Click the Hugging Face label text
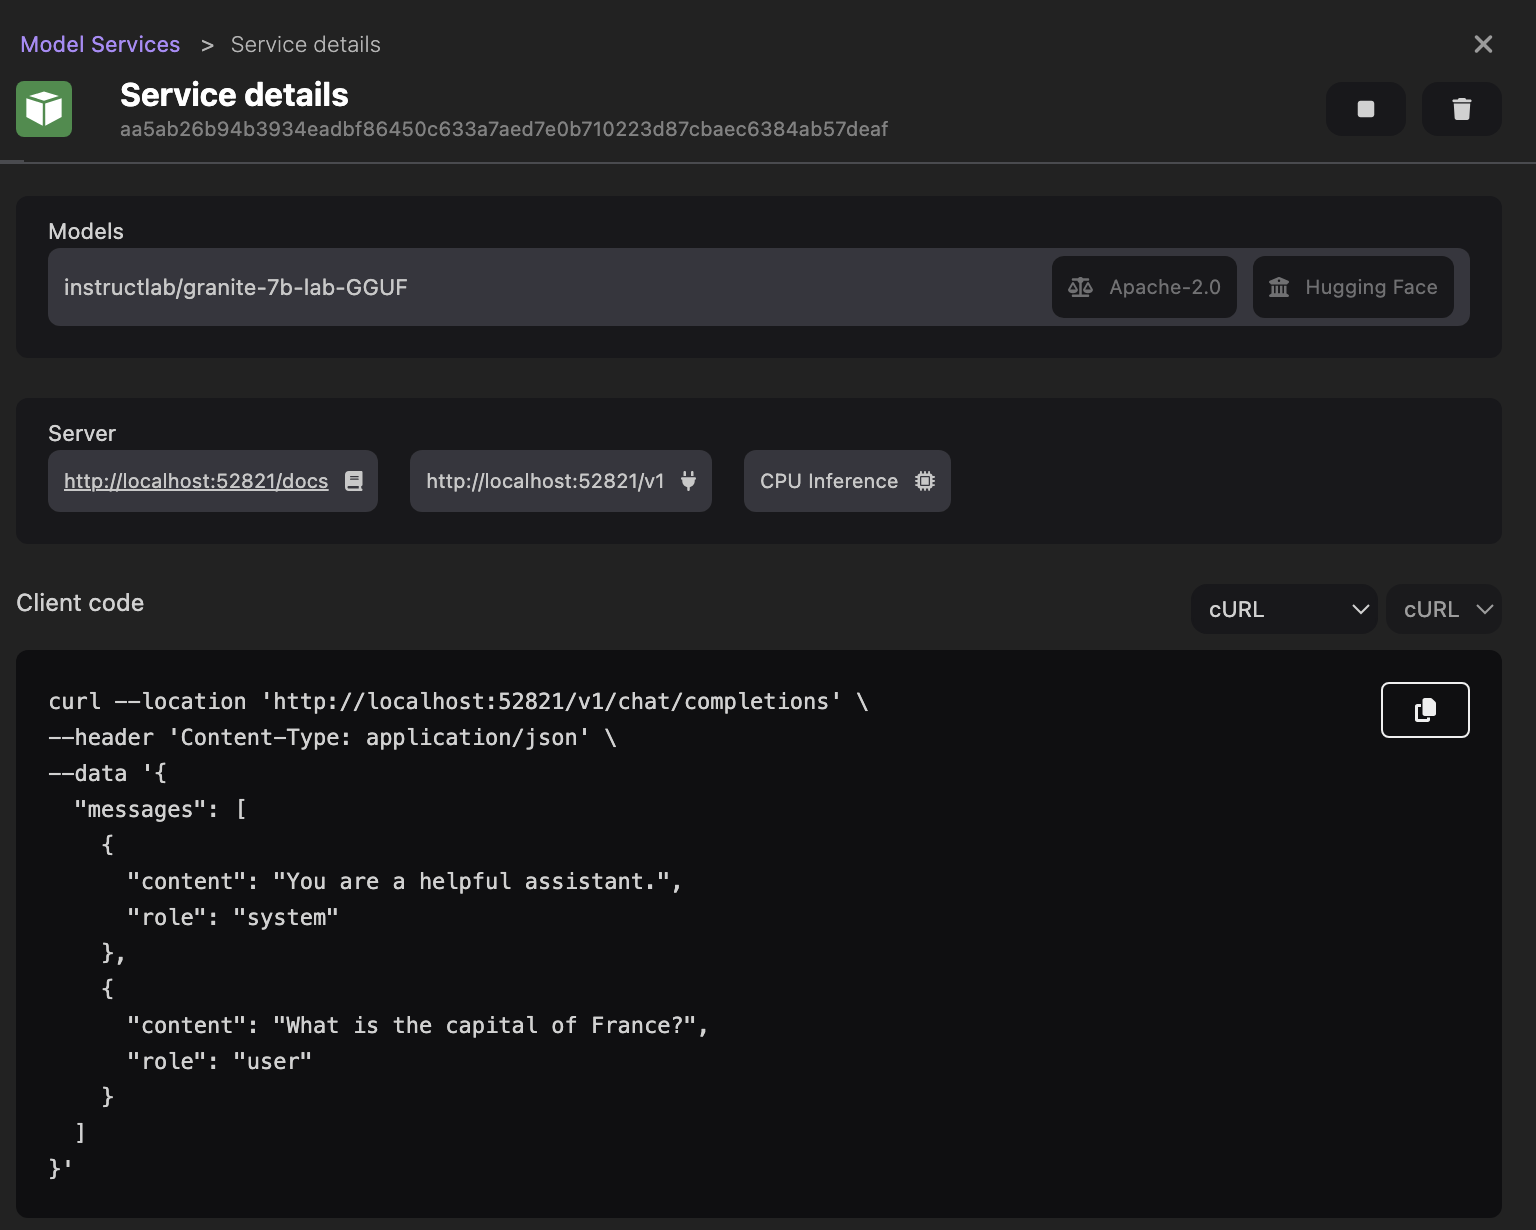Image resolution: width=1536 pixels, height=1230 pixels. (x=1371, y=288)
